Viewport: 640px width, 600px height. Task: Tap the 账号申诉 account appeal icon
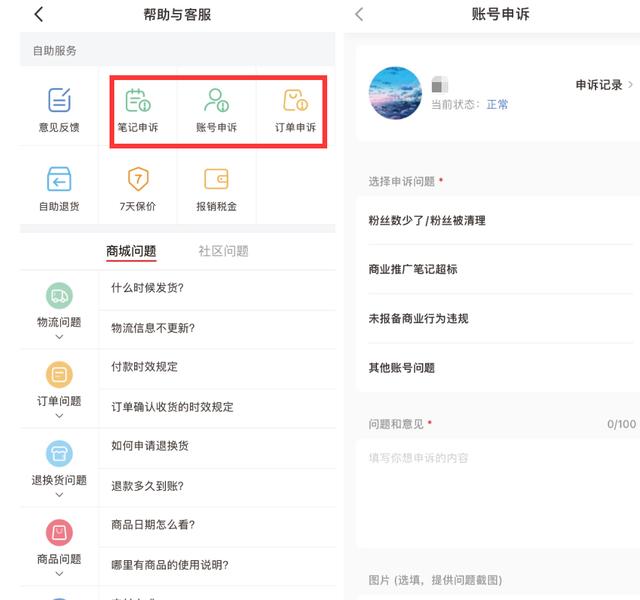[216, 109]
